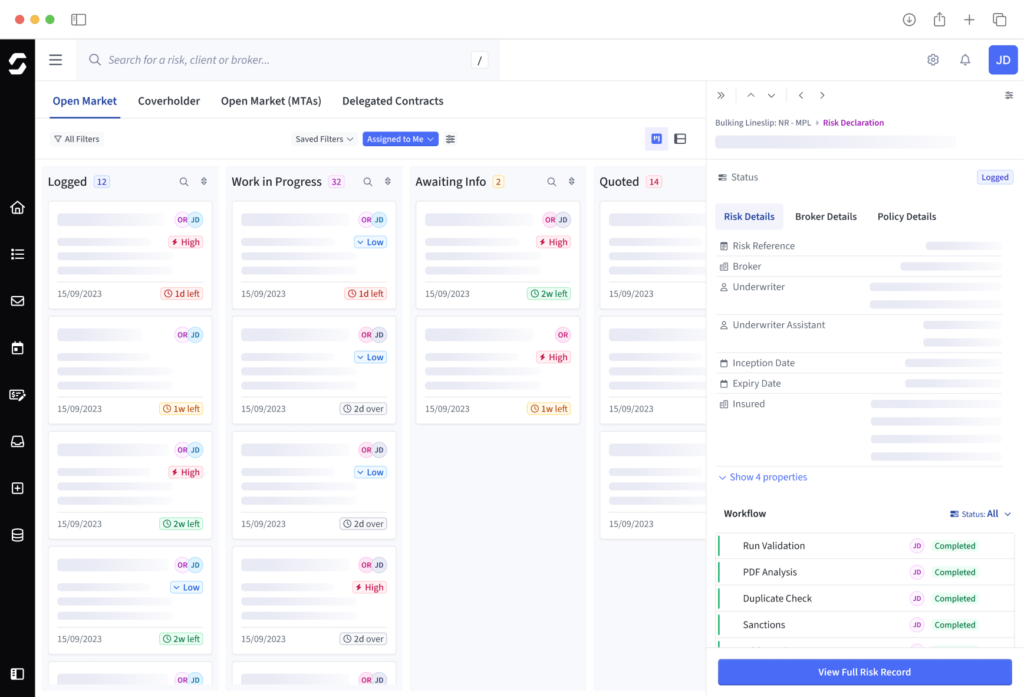Expand the Assigned to Me dropdown
Image resolution: width=1024 pixels, height=697 pixels.
(400, 139)
